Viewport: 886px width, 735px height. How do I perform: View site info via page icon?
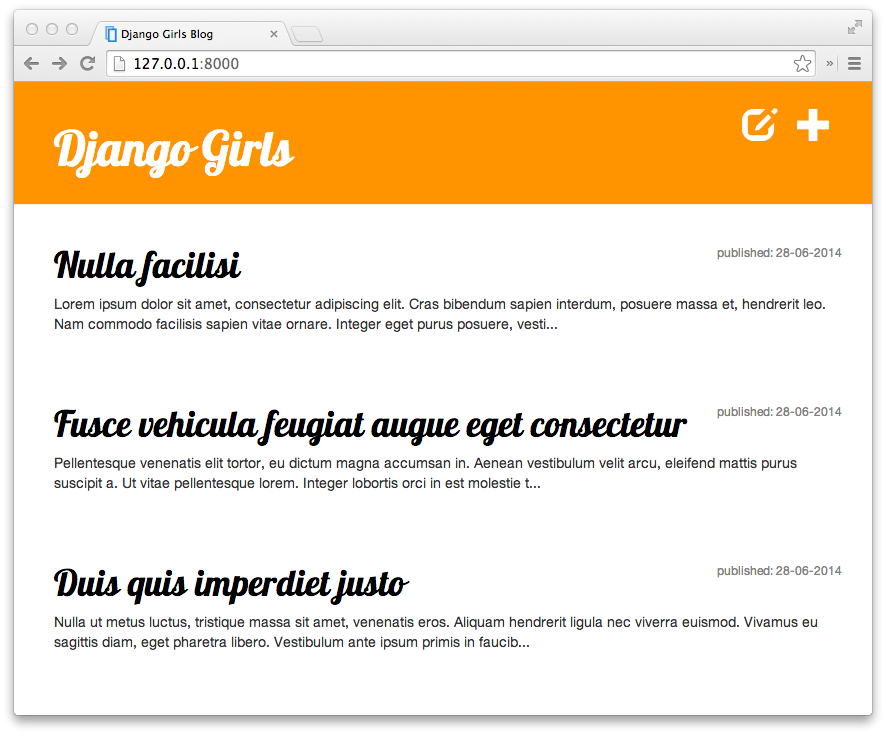click(120, 64)
